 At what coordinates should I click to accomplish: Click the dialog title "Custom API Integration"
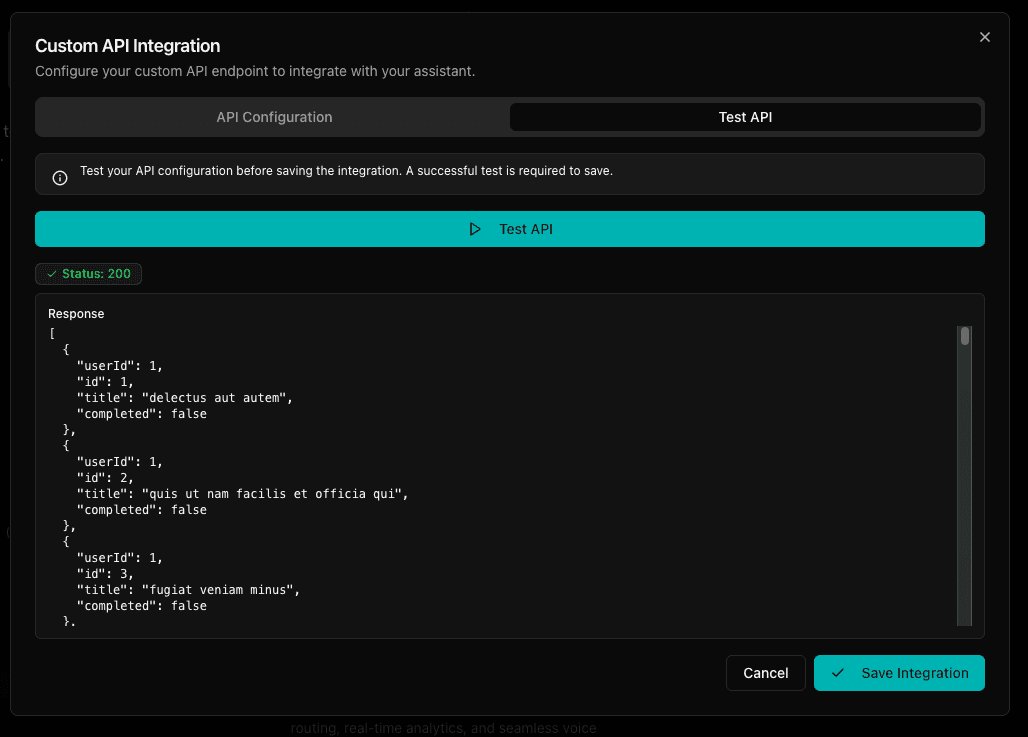(127, 46)
